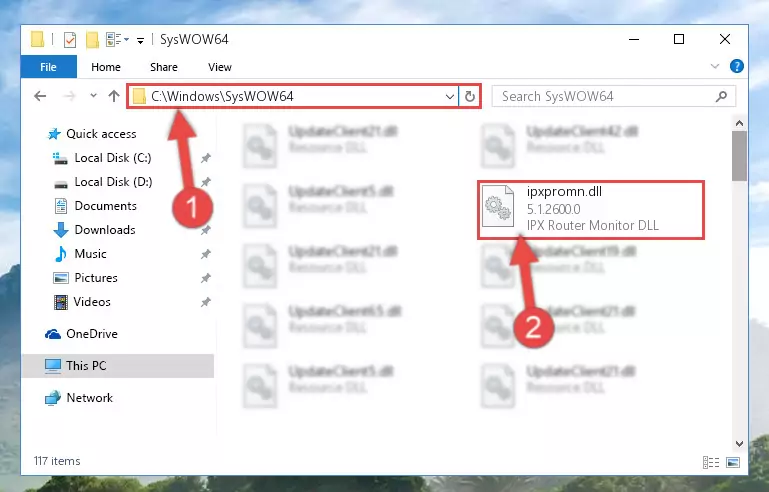The height and width of the screenshot is (492, 769).
Task: Click the Local Disk (C:) drive icon
Action: point(60,158)
